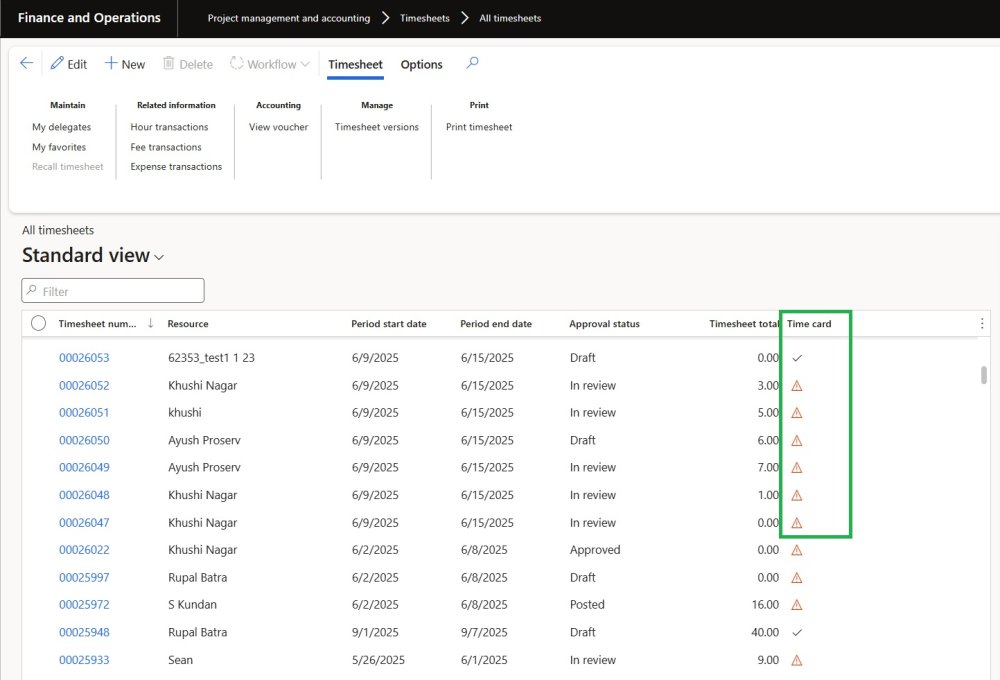Open Hour transactions
Viewport: 1000px width, 680px height.
[x=169, y=127]
